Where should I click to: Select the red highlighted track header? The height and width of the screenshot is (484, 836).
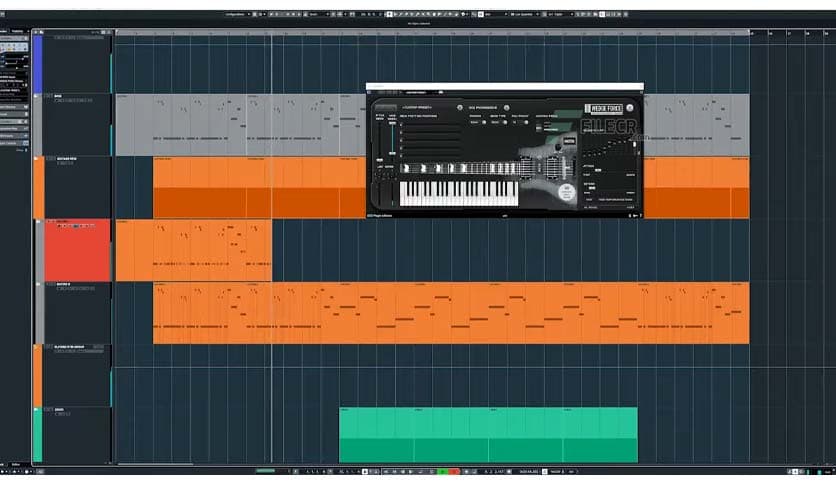77,250
